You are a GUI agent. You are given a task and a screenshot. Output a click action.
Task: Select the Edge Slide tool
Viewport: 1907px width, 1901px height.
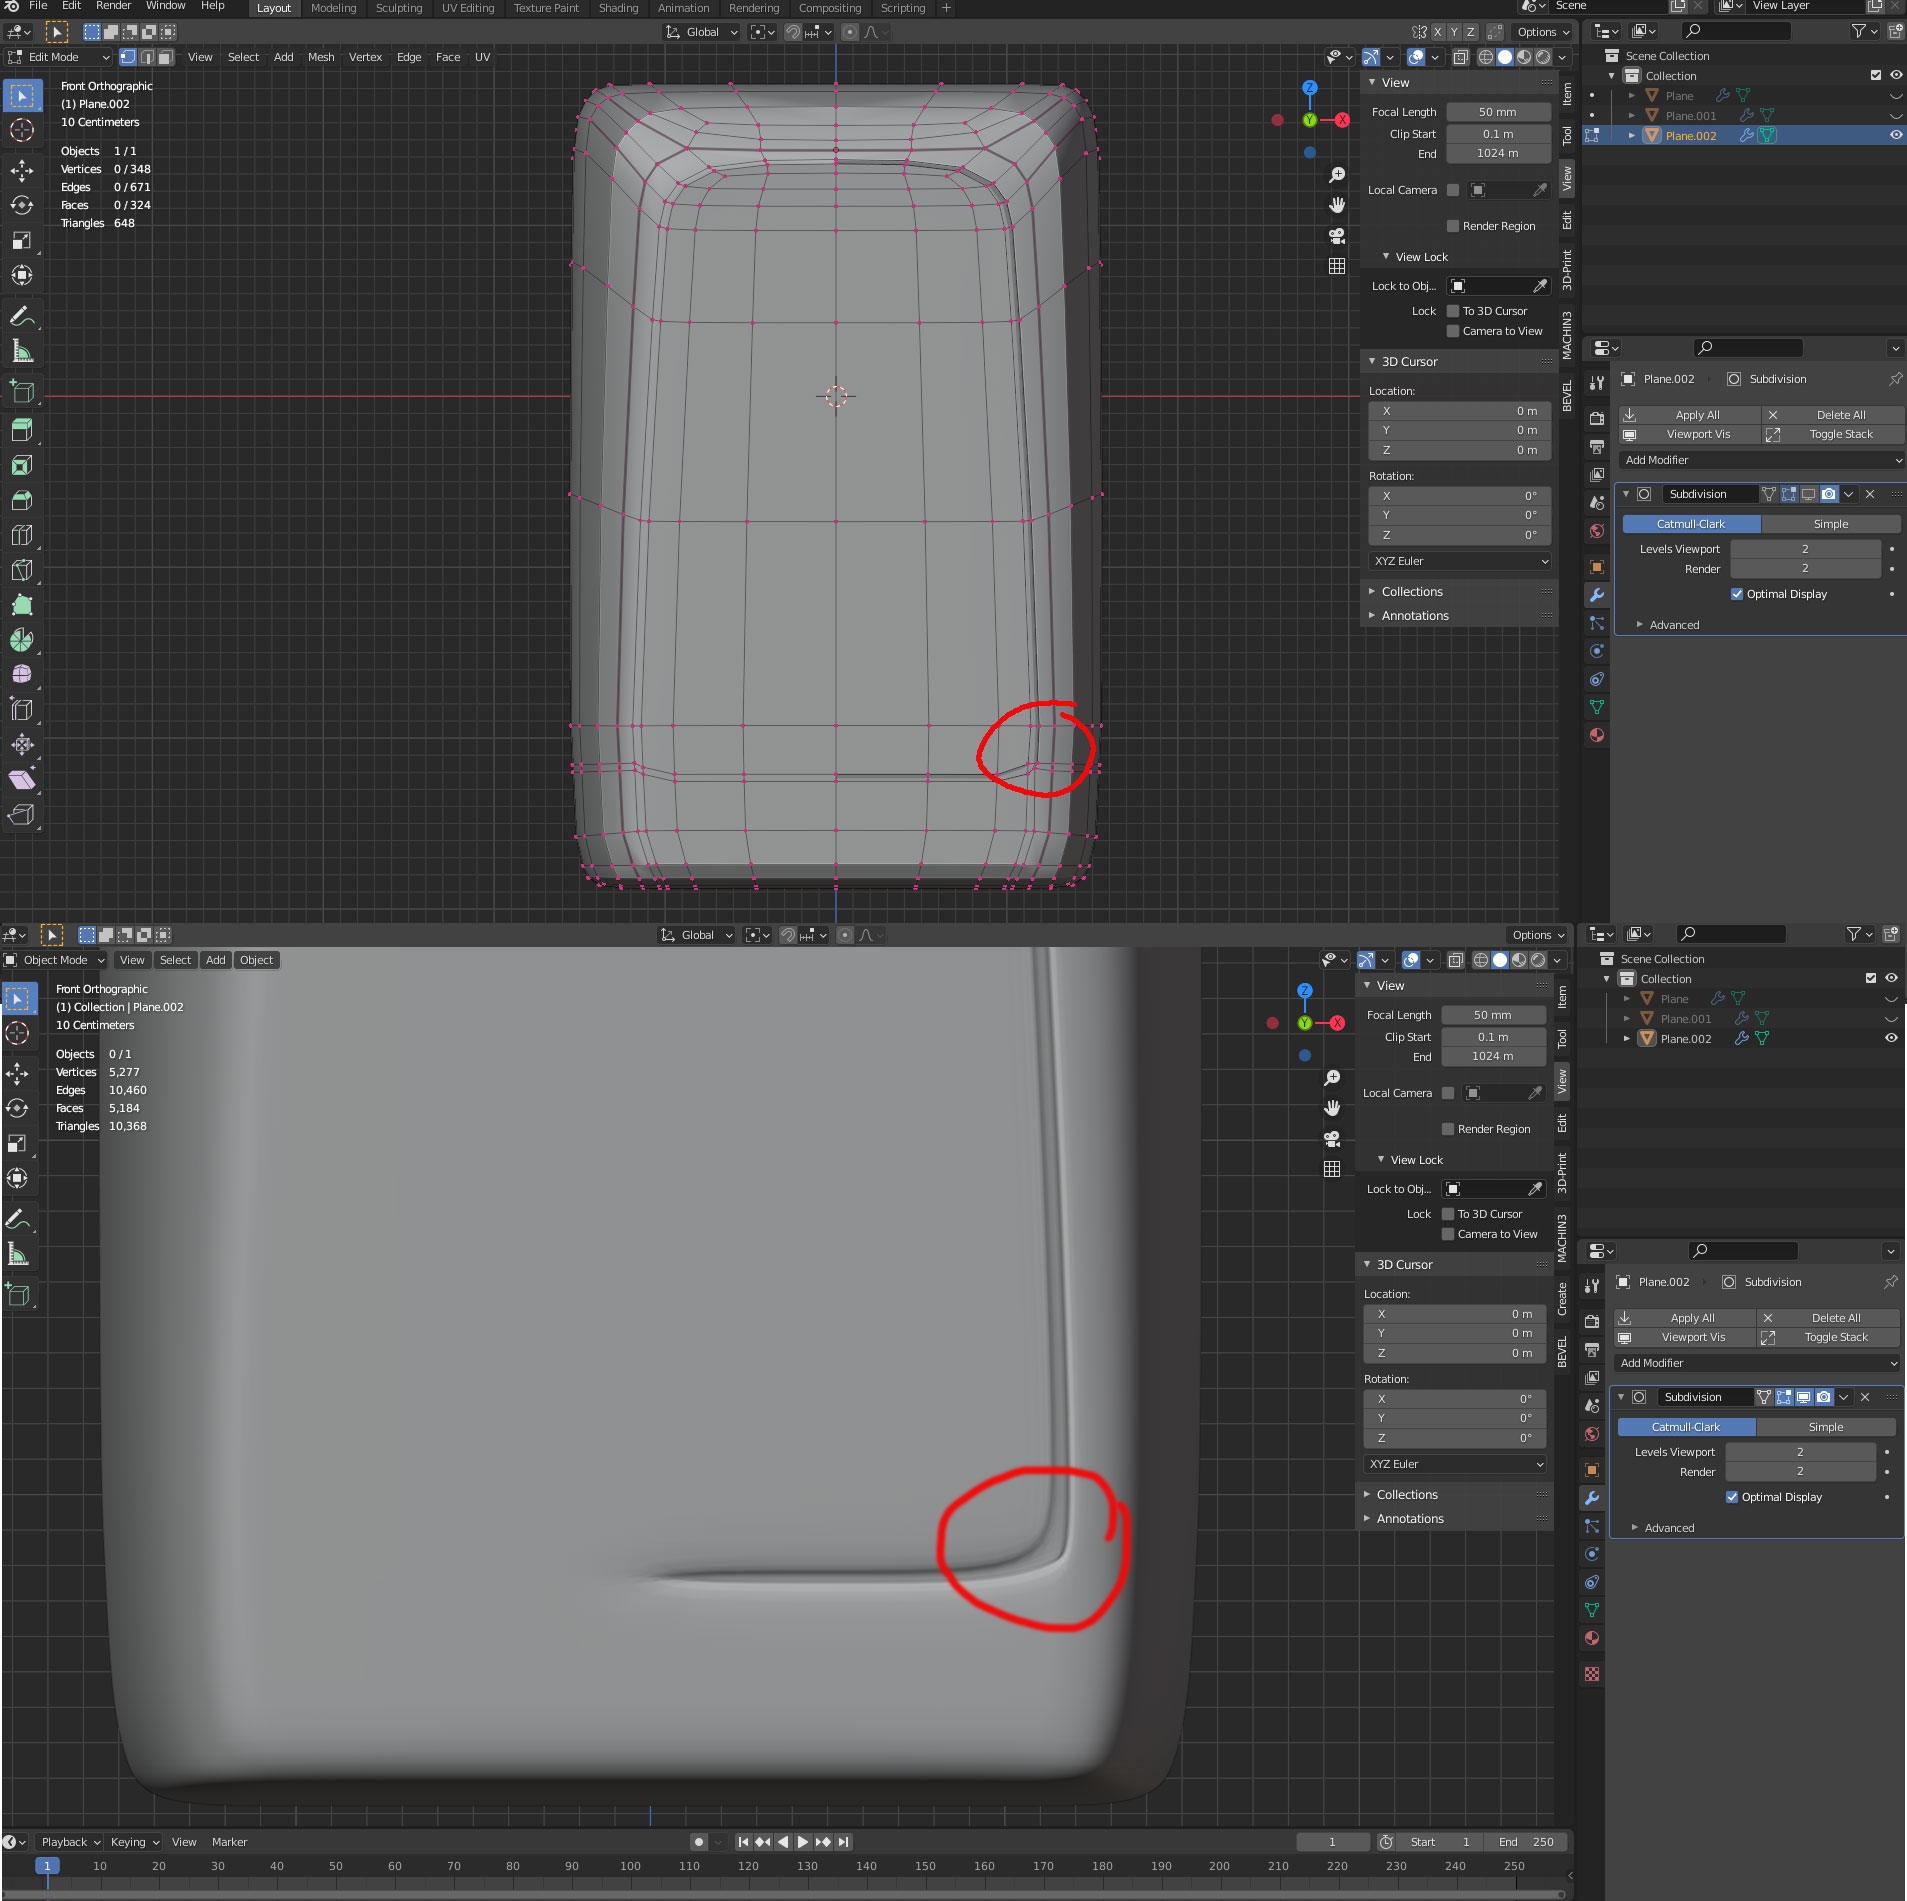point(21,710)
